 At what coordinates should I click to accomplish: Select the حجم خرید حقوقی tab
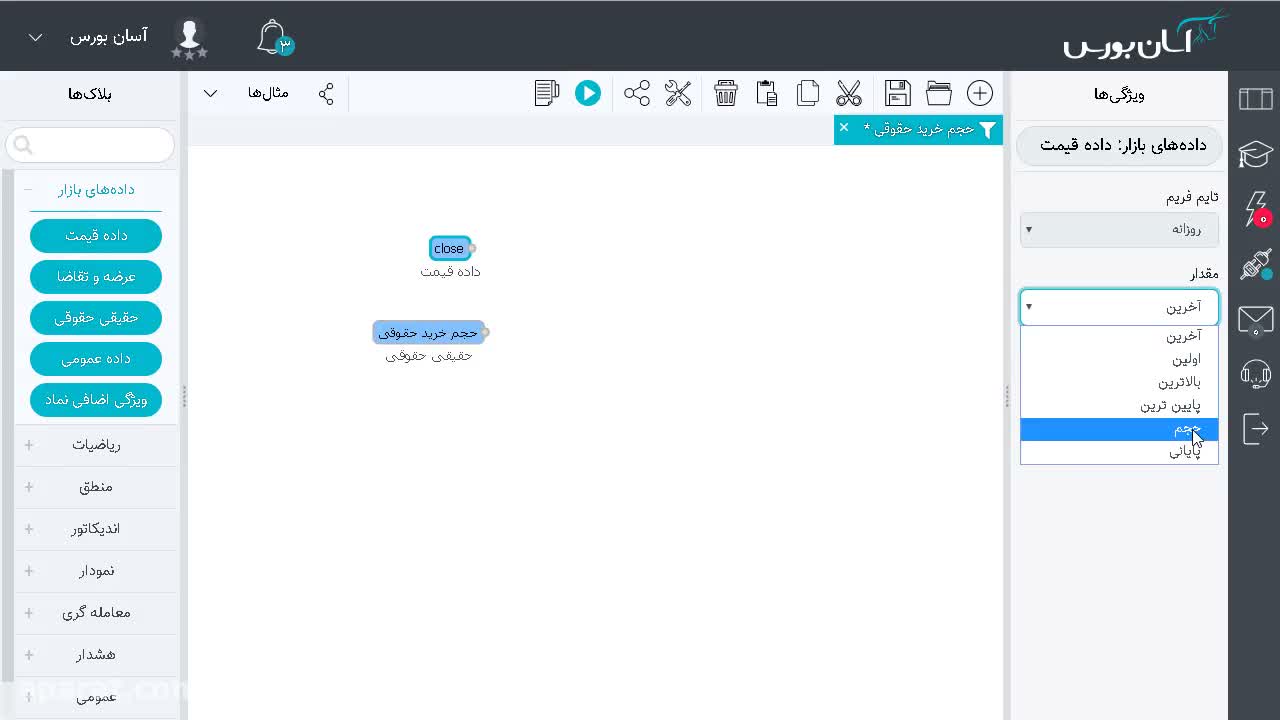pyautogui.click(x=918, y=129)
